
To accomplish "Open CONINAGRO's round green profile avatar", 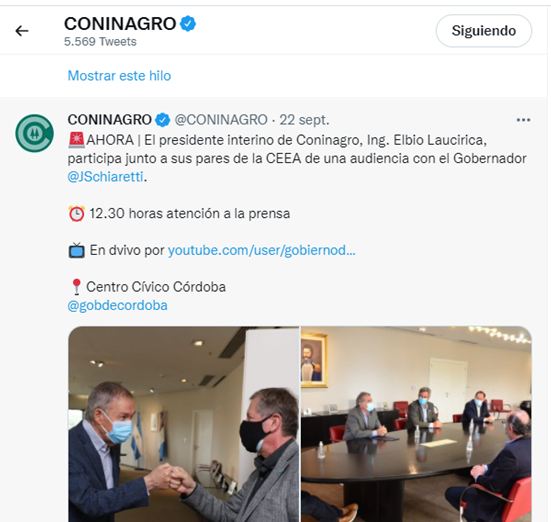I will (x=34, y=133).
